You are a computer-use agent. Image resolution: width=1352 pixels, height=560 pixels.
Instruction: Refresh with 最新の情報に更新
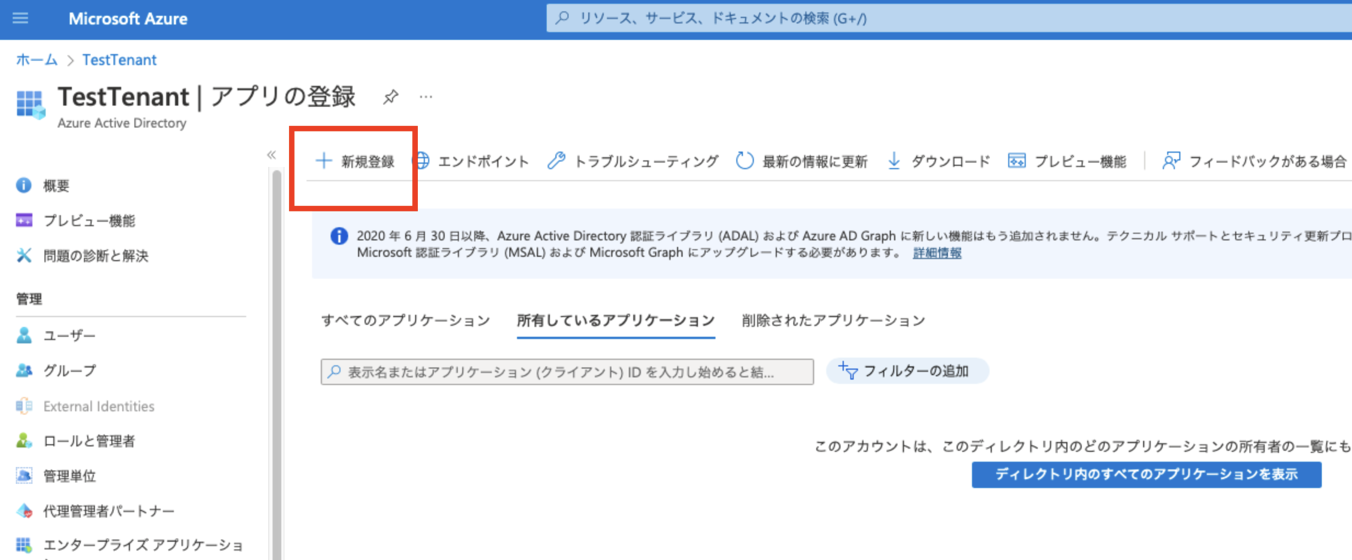click(x=801, y=161)
